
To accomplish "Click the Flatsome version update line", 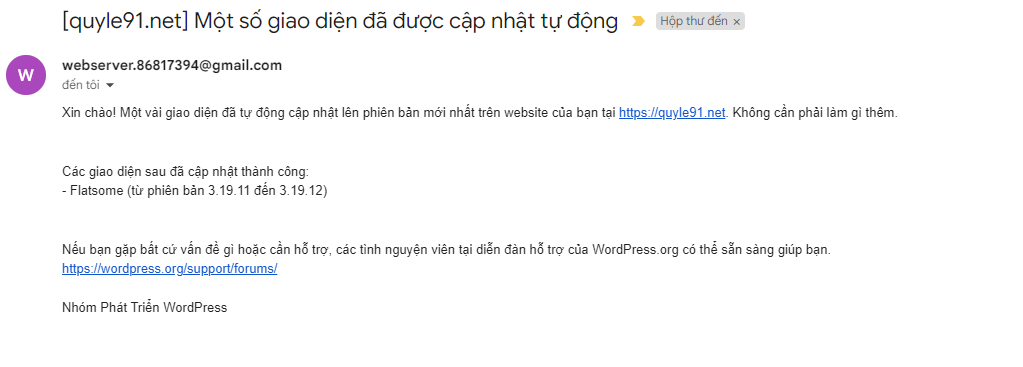I will (194, 192).
